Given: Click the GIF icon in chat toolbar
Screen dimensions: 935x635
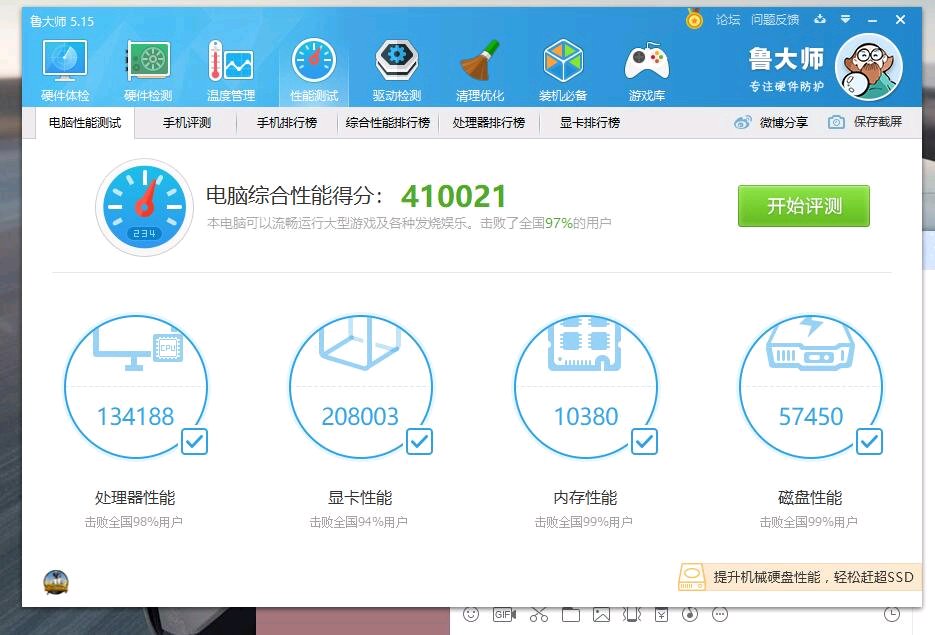Looking at the screenshot, I should coord(504,614).
